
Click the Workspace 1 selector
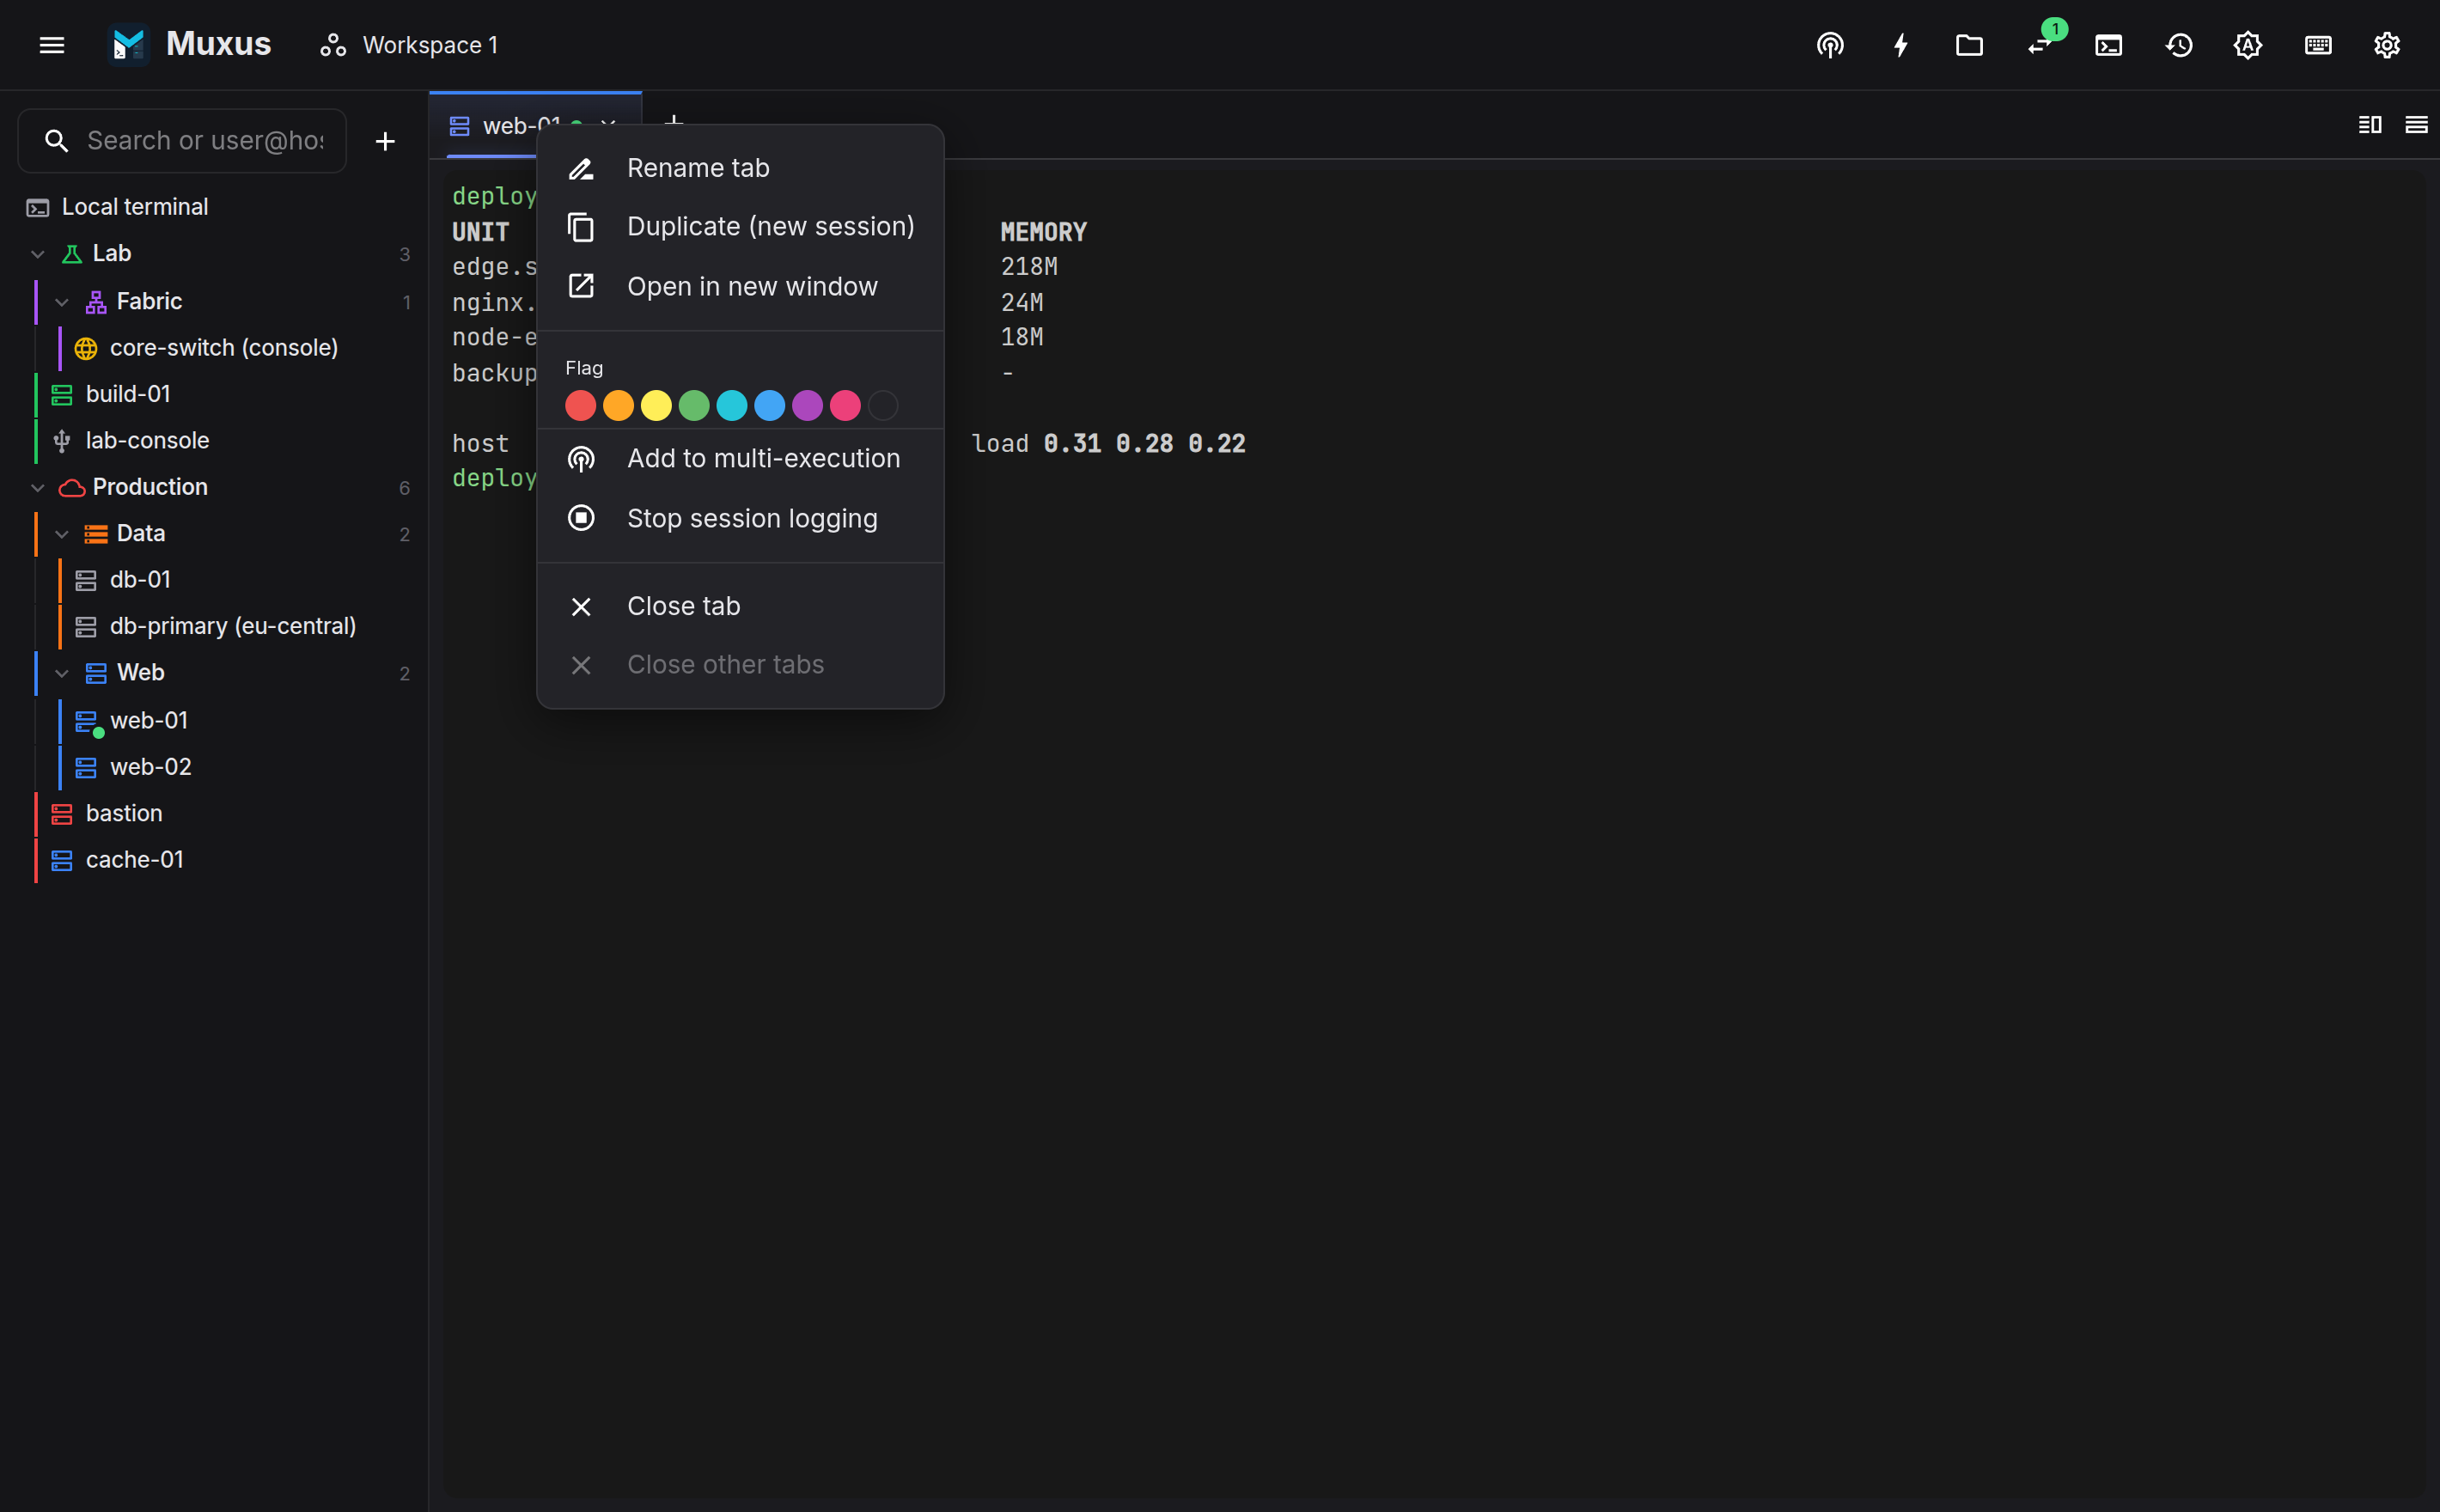point(409,45)
